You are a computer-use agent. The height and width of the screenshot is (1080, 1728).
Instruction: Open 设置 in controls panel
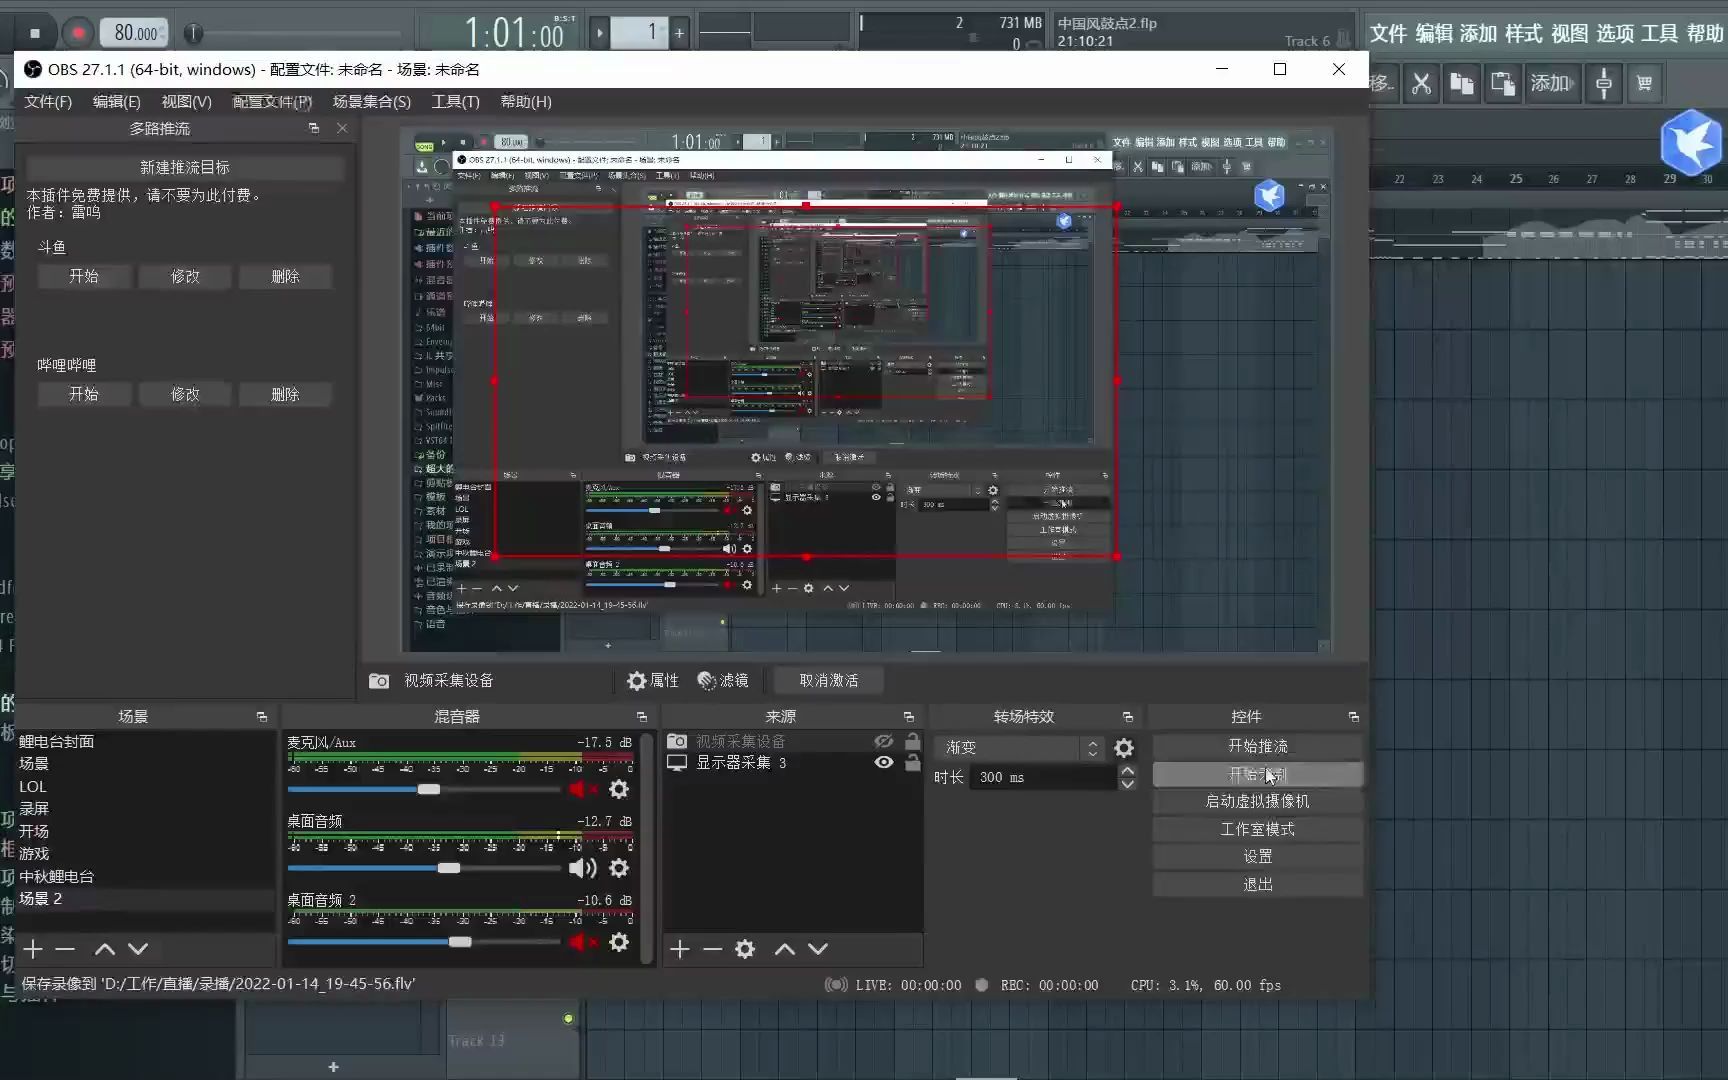[1257, 856]
